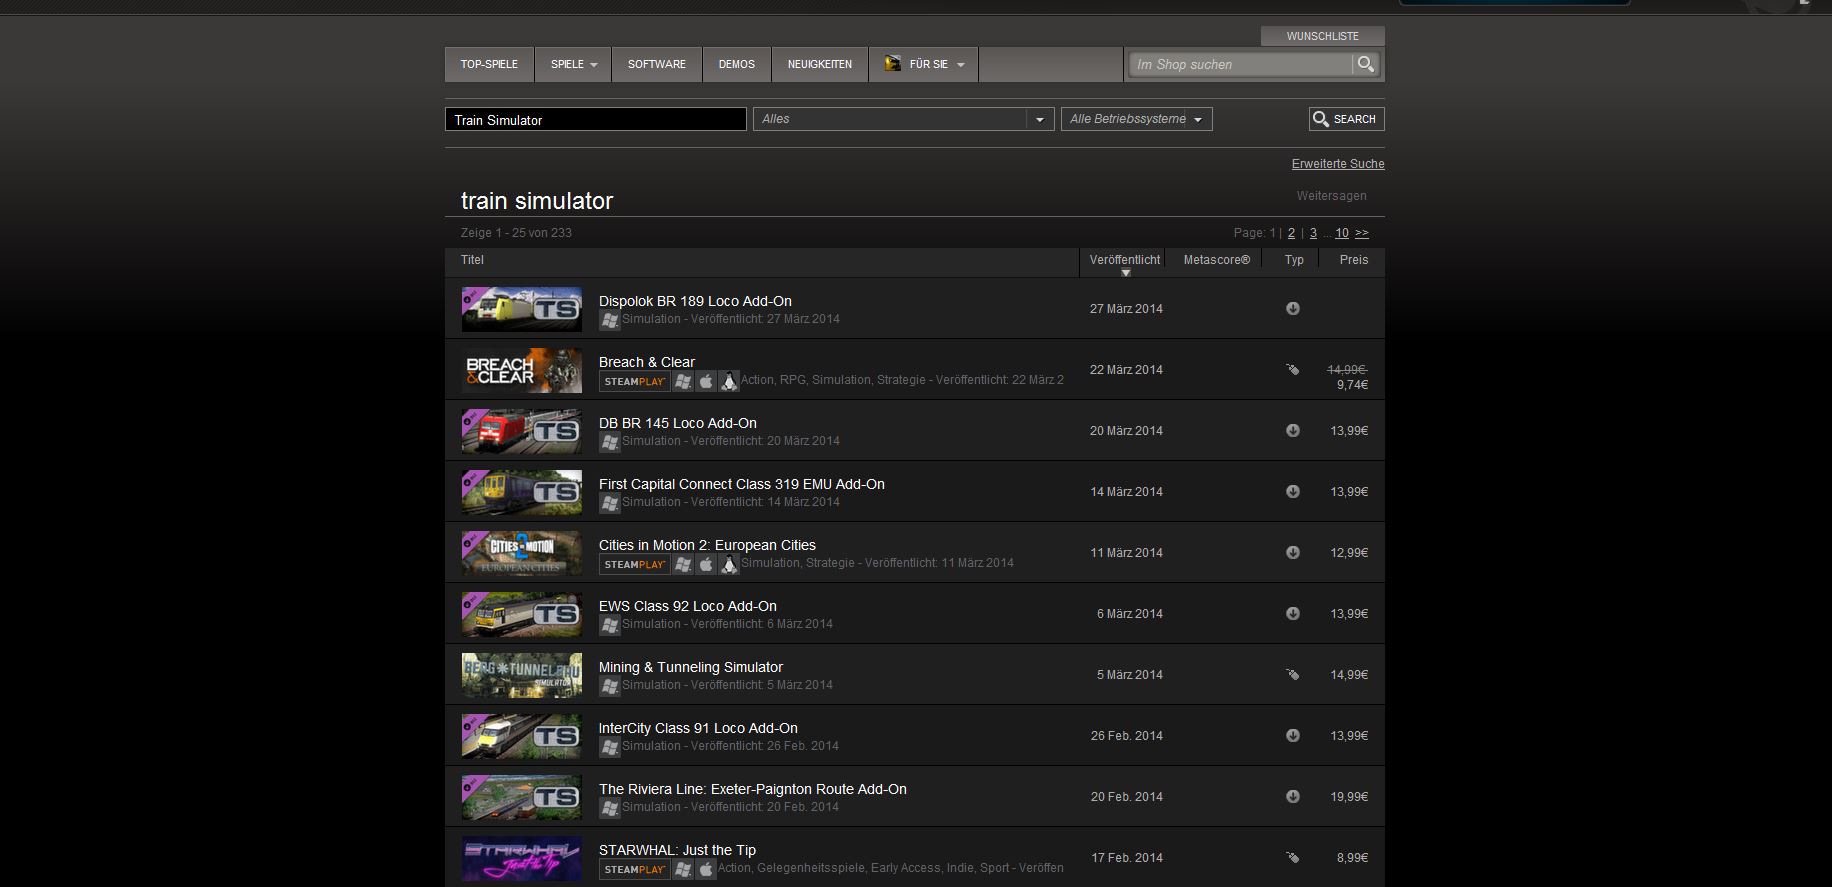This screenshot has width=1832, height=887.
Task: Click the 17 Feb. 2014 release date cell
Action: click(x=1127, y=858)
